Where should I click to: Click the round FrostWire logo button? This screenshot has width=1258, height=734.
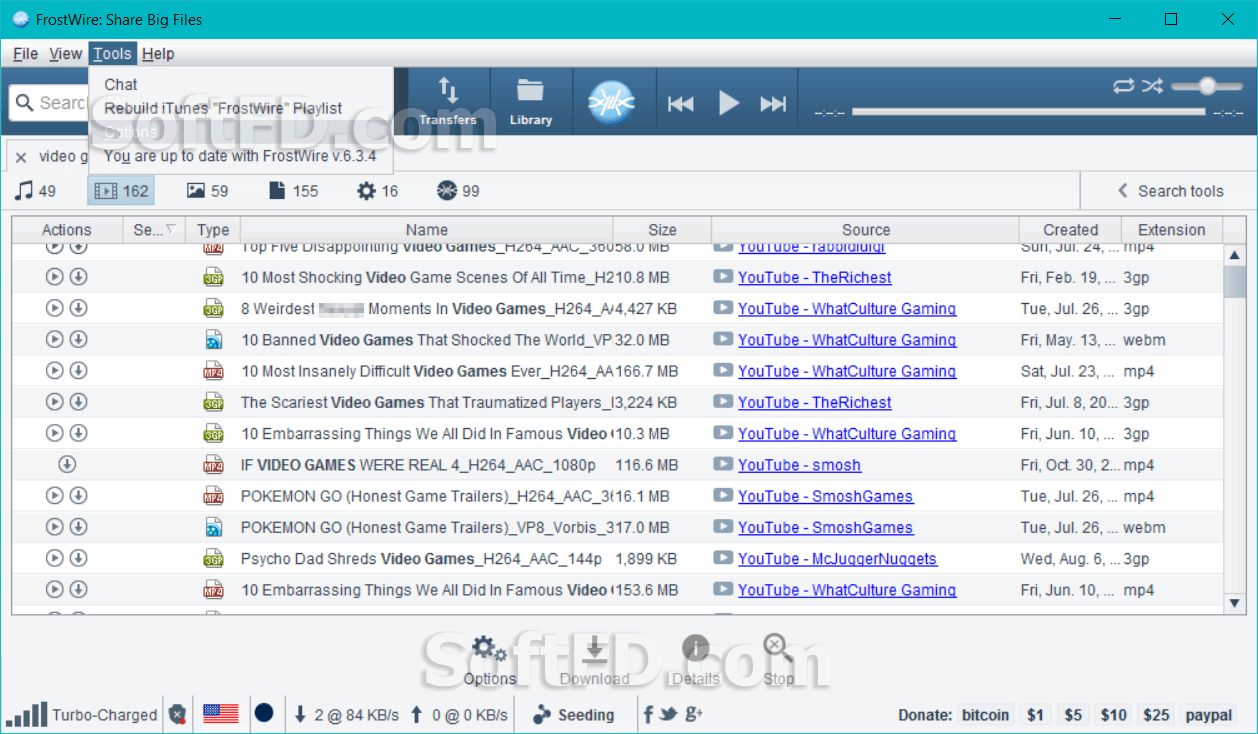612,102
